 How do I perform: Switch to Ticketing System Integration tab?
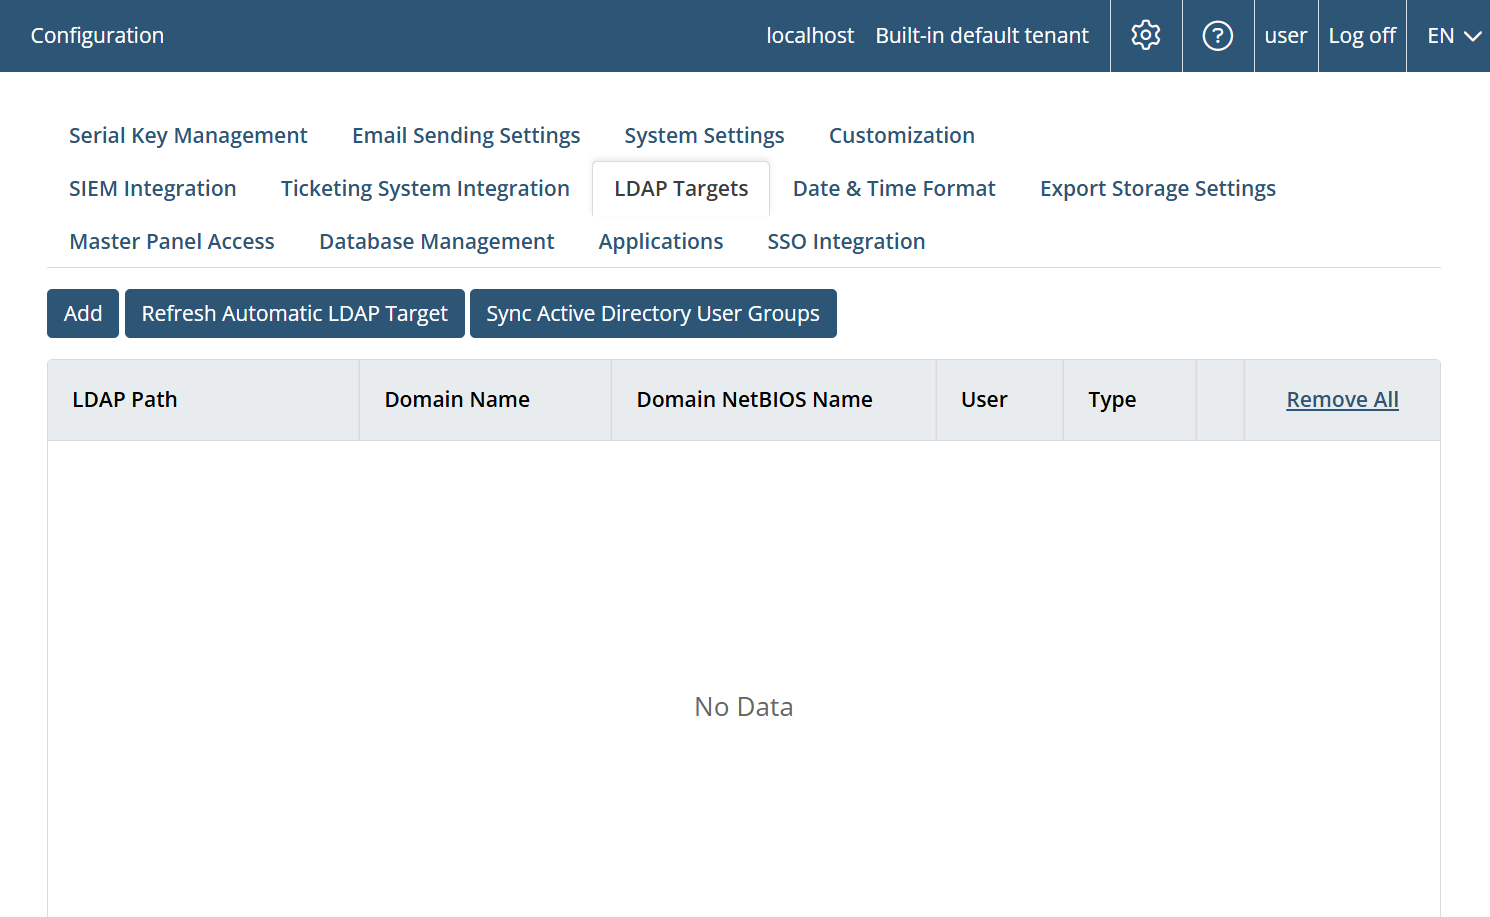pos(425,189)
